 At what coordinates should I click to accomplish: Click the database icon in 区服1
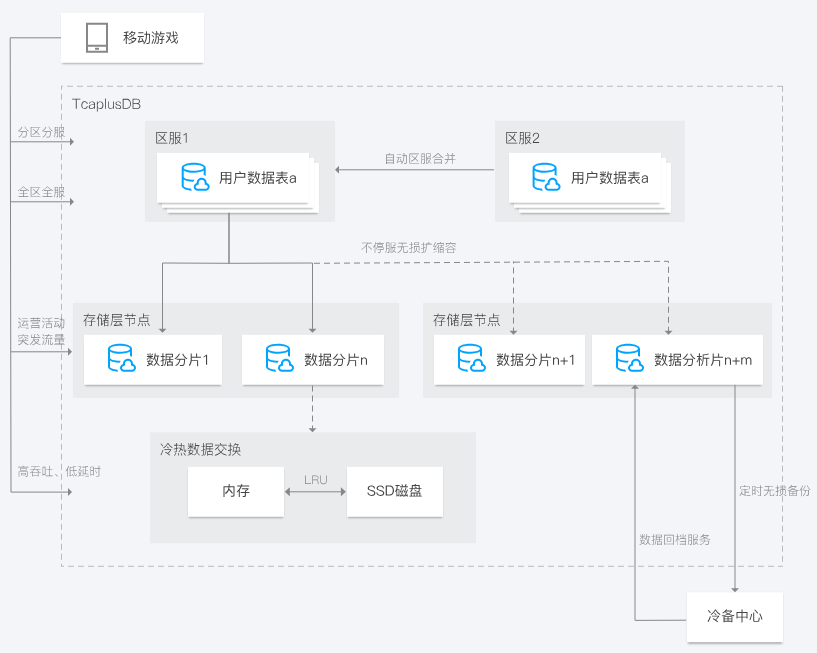coord(195,178)
